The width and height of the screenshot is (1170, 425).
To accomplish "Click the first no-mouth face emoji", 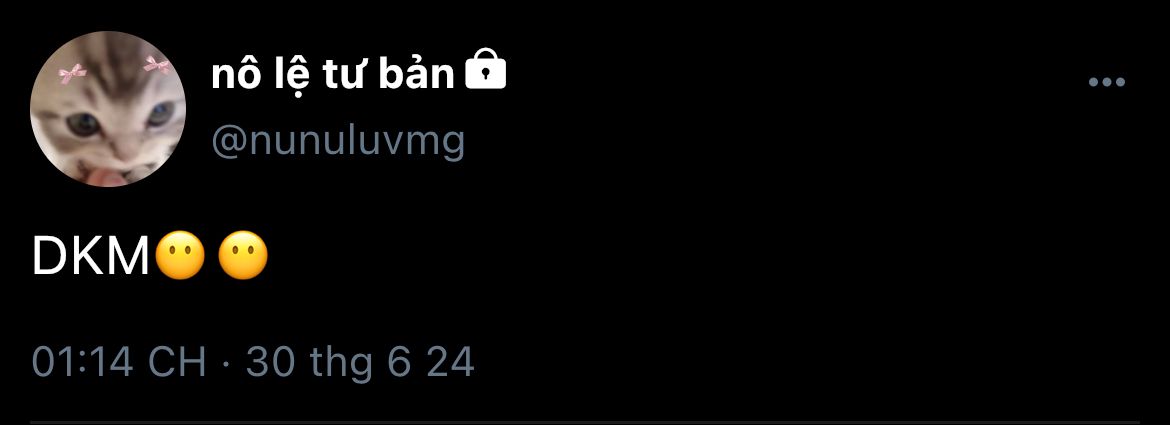I will (180, 256).
